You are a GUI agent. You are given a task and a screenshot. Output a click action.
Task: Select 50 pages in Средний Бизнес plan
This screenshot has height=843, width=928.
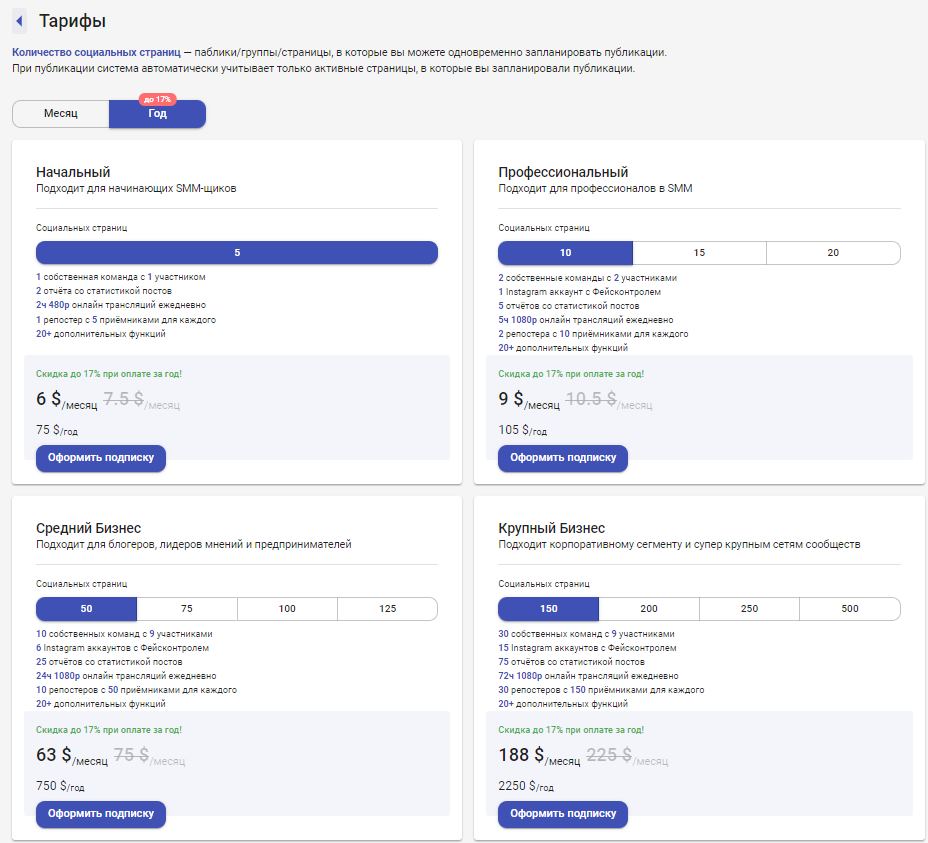[86, 609]
